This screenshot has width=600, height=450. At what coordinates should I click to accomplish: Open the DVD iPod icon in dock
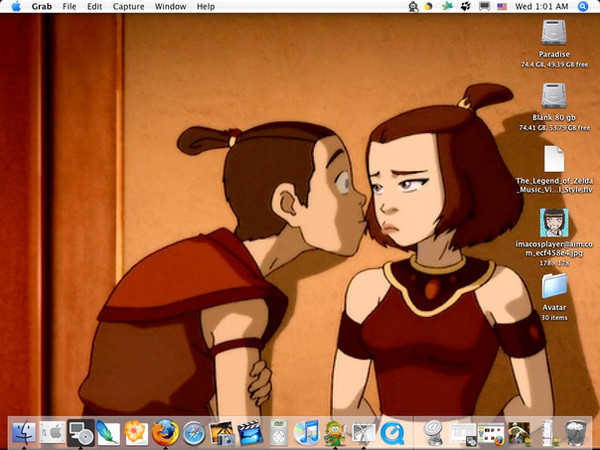(x=279, y=432)
